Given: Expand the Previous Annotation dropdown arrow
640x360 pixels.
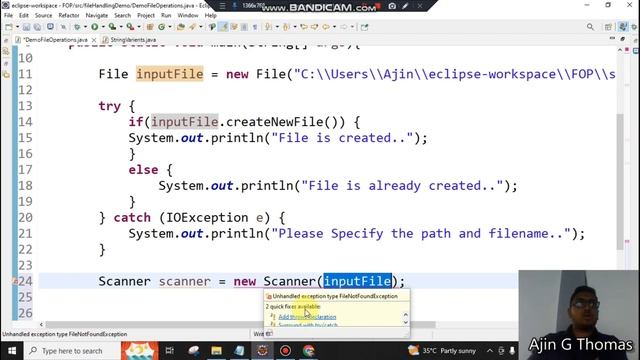Looking at the screenshot, I should pyautogui.click(x=295, y=27).
